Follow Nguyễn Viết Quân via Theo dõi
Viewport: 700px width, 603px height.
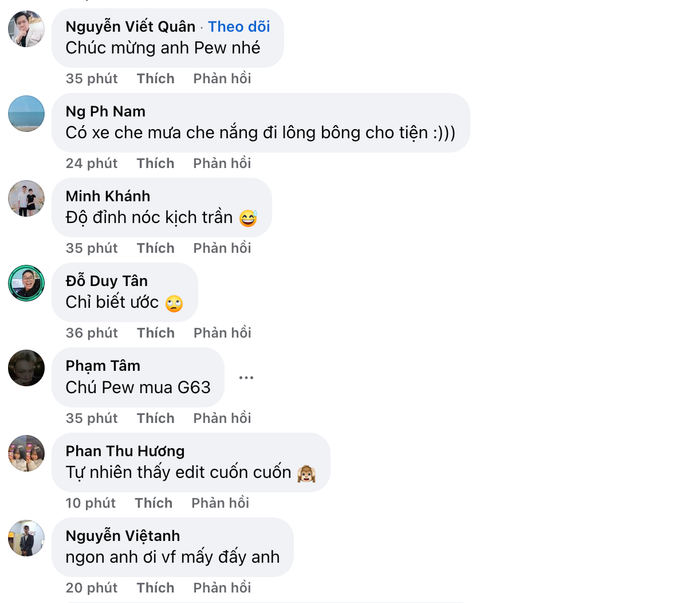239,27
